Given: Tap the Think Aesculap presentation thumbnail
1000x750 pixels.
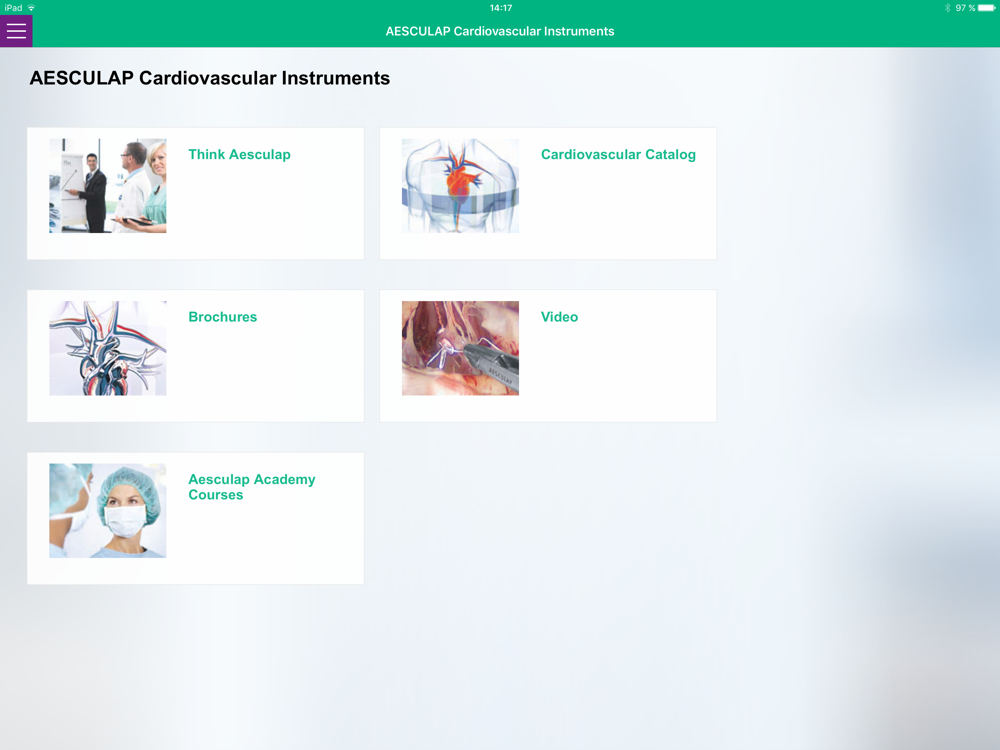Looking at the screenshot, I should pos(108,186).
